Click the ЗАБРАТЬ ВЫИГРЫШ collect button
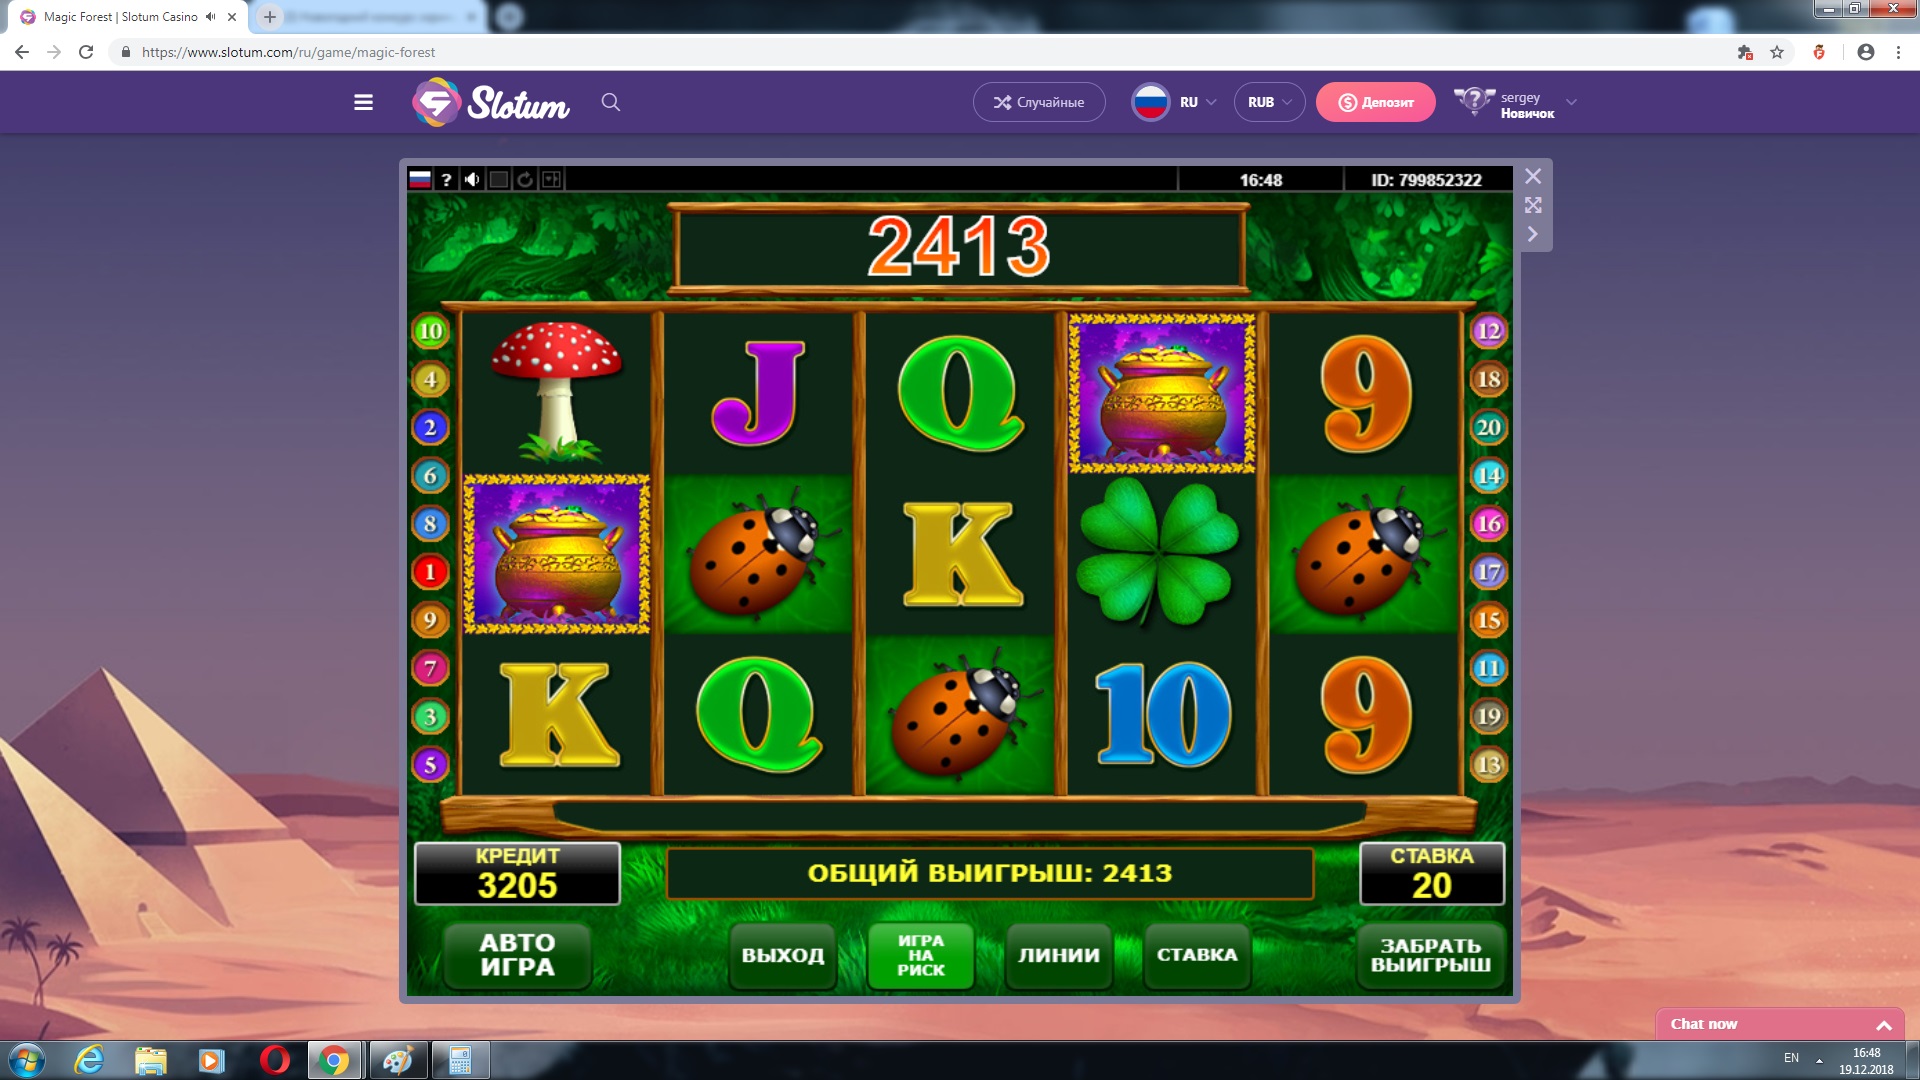Screen dimensions: 1920x1080 click(x=1430, y=955)
